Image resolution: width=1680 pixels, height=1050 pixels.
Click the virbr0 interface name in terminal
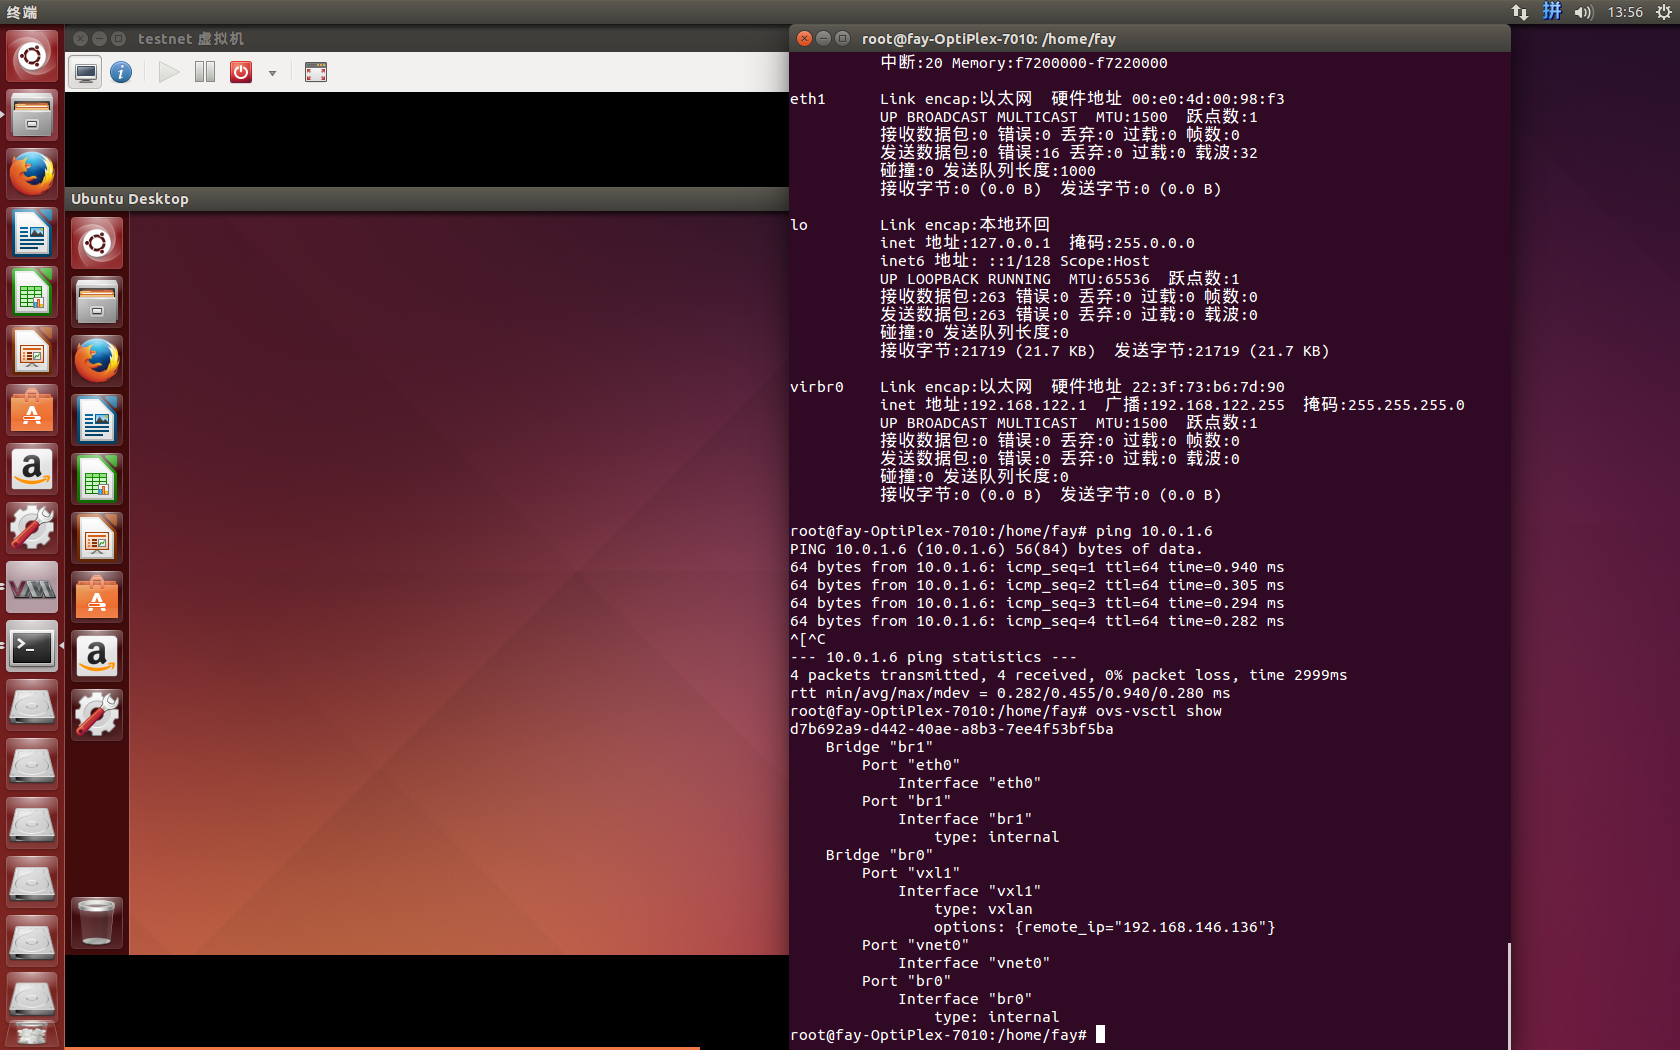tap(817, 387)
